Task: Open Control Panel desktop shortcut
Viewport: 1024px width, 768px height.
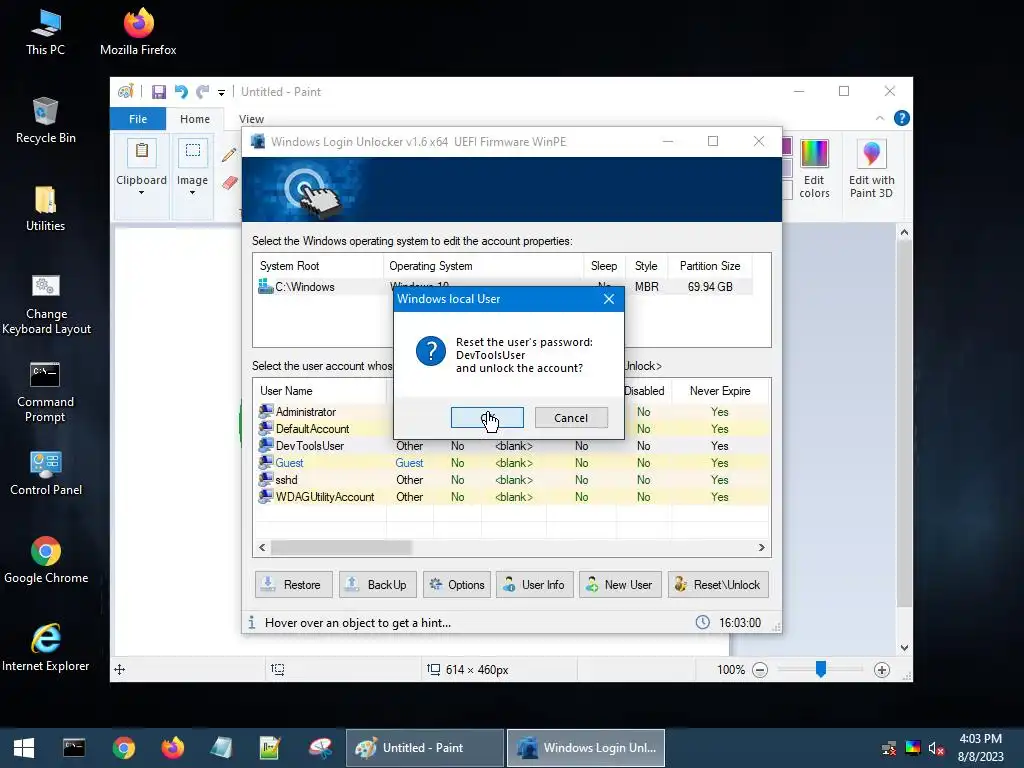Action: point(46,473)
